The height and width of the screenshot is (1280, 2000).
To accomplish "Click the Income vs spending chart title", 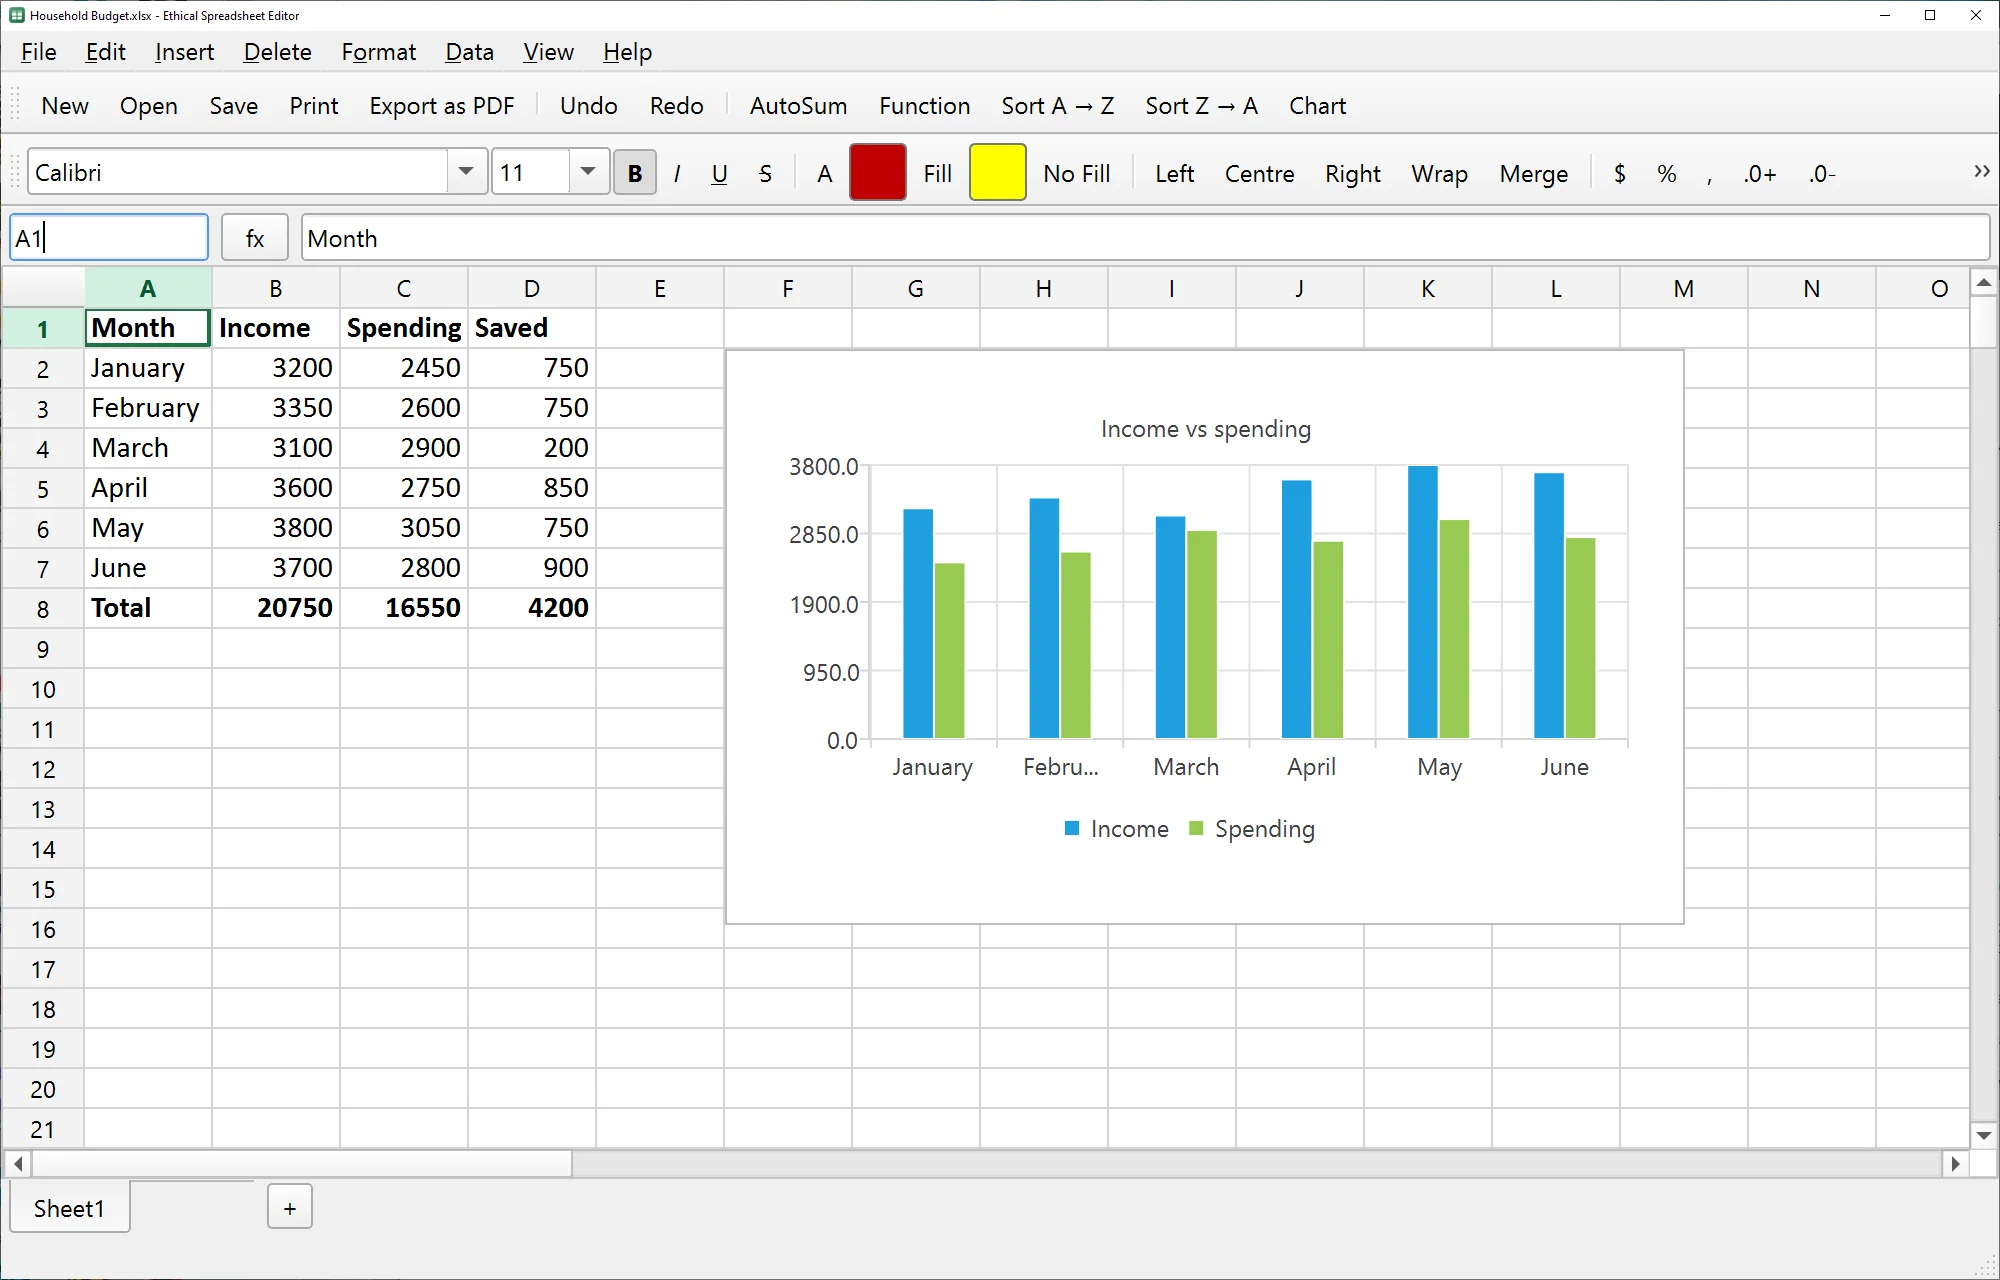I will coord(1205,429).
